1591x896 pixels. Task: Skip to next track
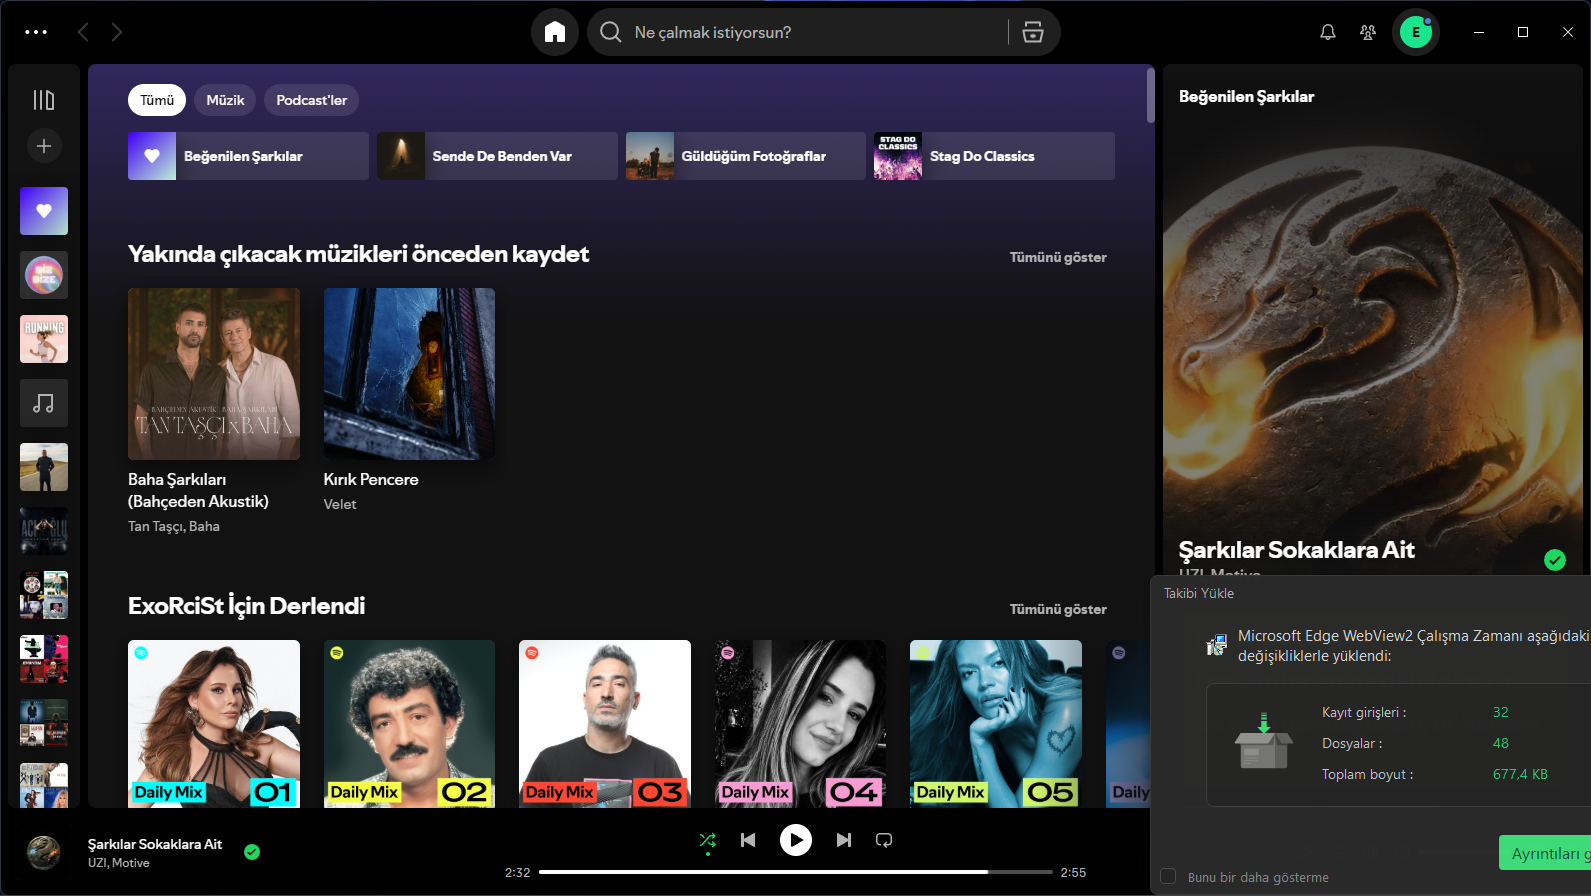pyautogui.click(x=844, y=840)
